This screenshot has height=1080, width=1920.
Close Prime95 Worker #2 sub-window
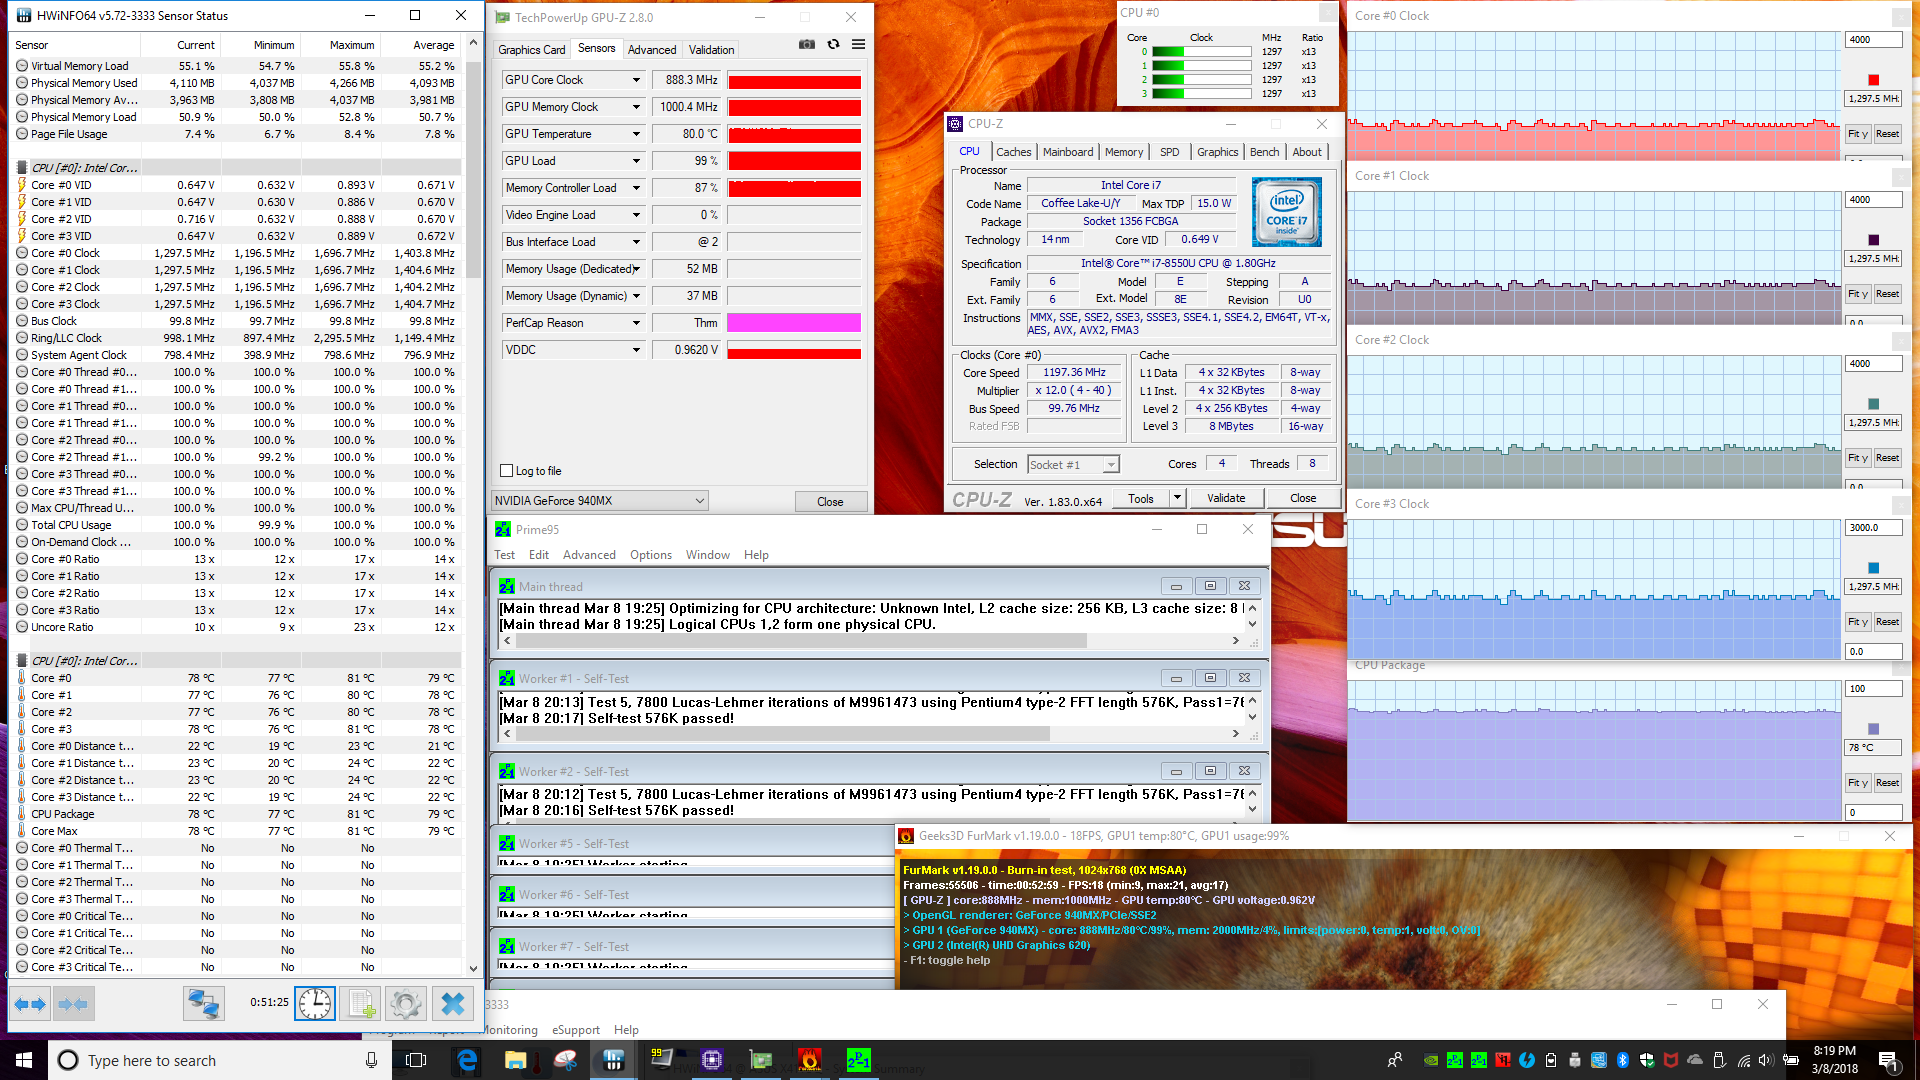1244,771
